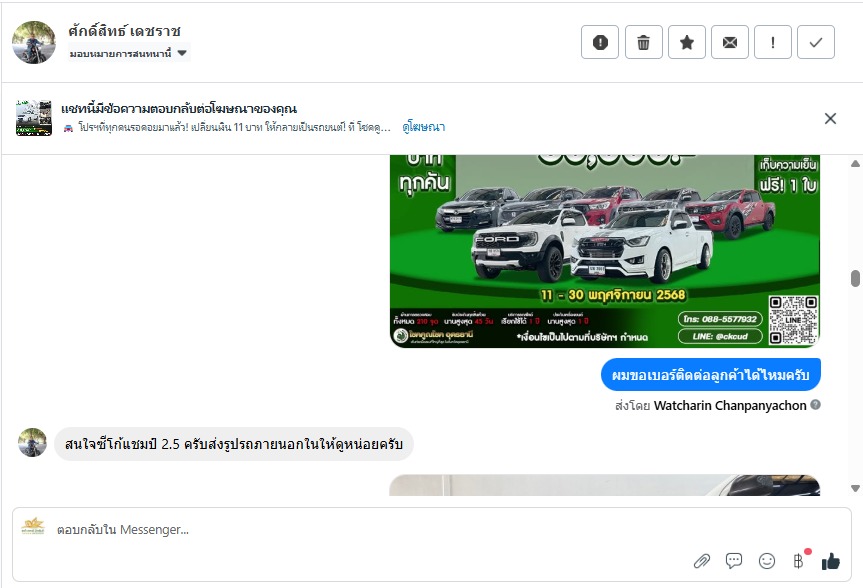
Task: Open the ad thumbnail in the banner
Action: [34, 118]
